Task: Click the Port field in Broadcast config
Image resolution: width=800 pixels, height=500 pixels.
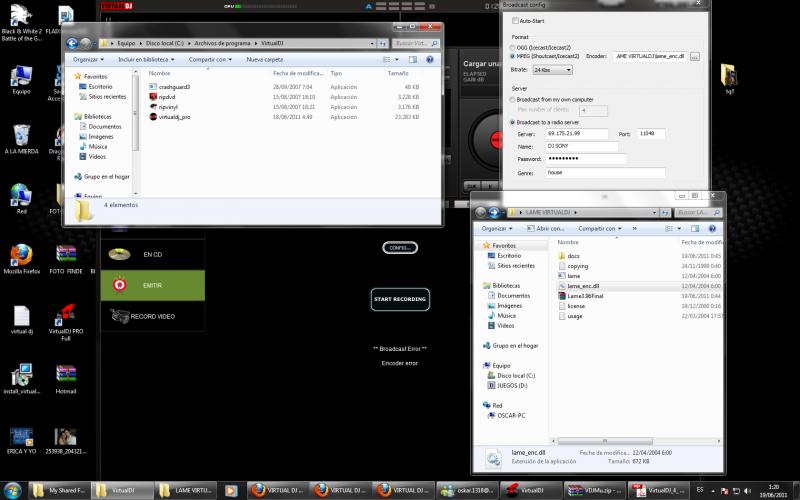Action: [652, 134]
